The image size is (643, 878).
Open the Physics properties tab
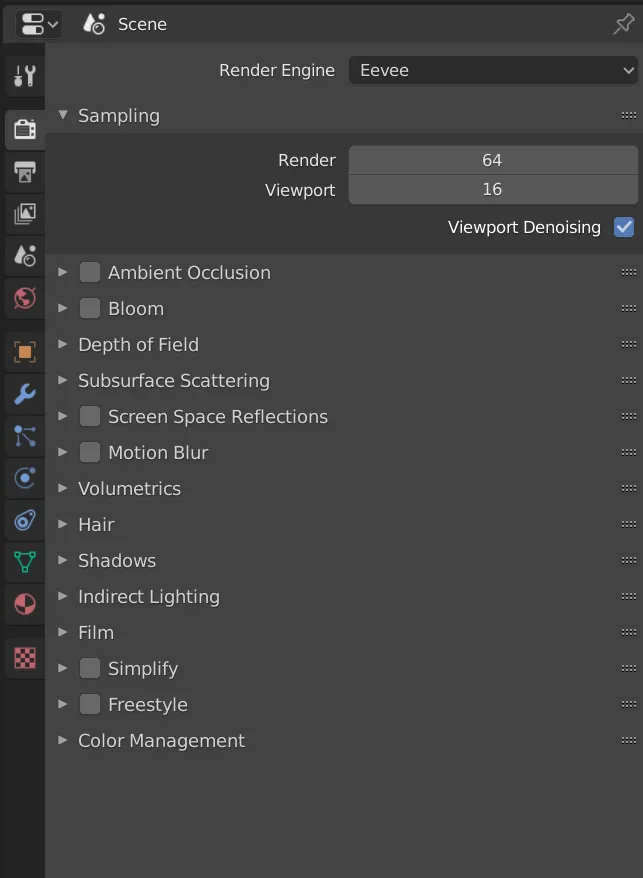(24, 478)
